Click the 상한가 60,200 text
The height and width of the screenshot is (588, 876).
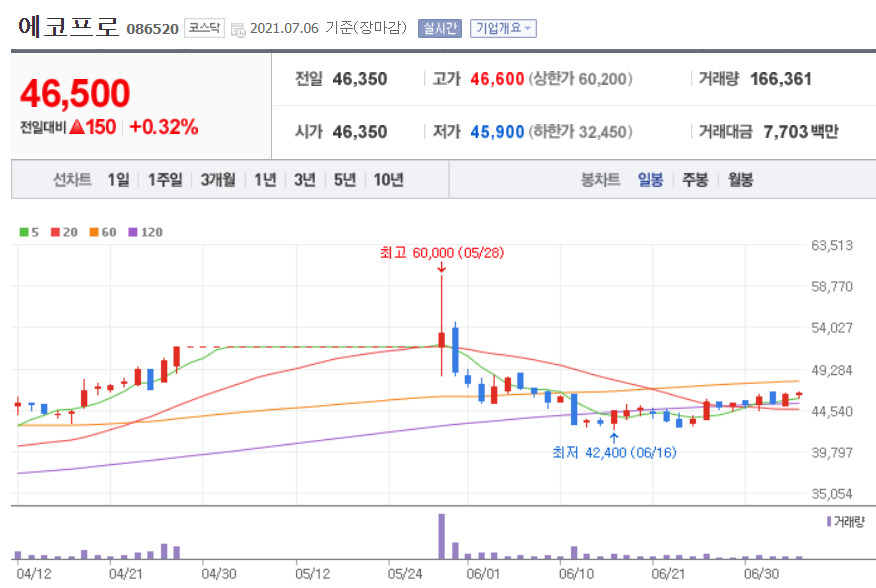580,79
